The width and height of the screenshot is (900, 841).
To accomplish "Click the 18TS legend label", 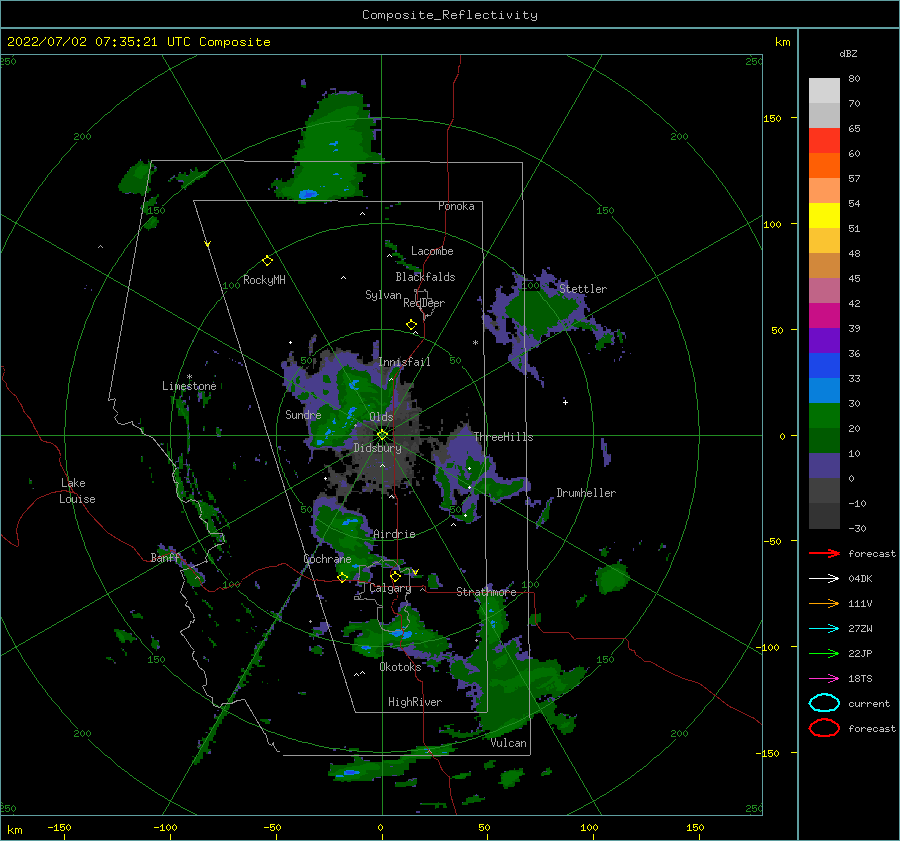I will pyautogui.click(x=860, y=679).
